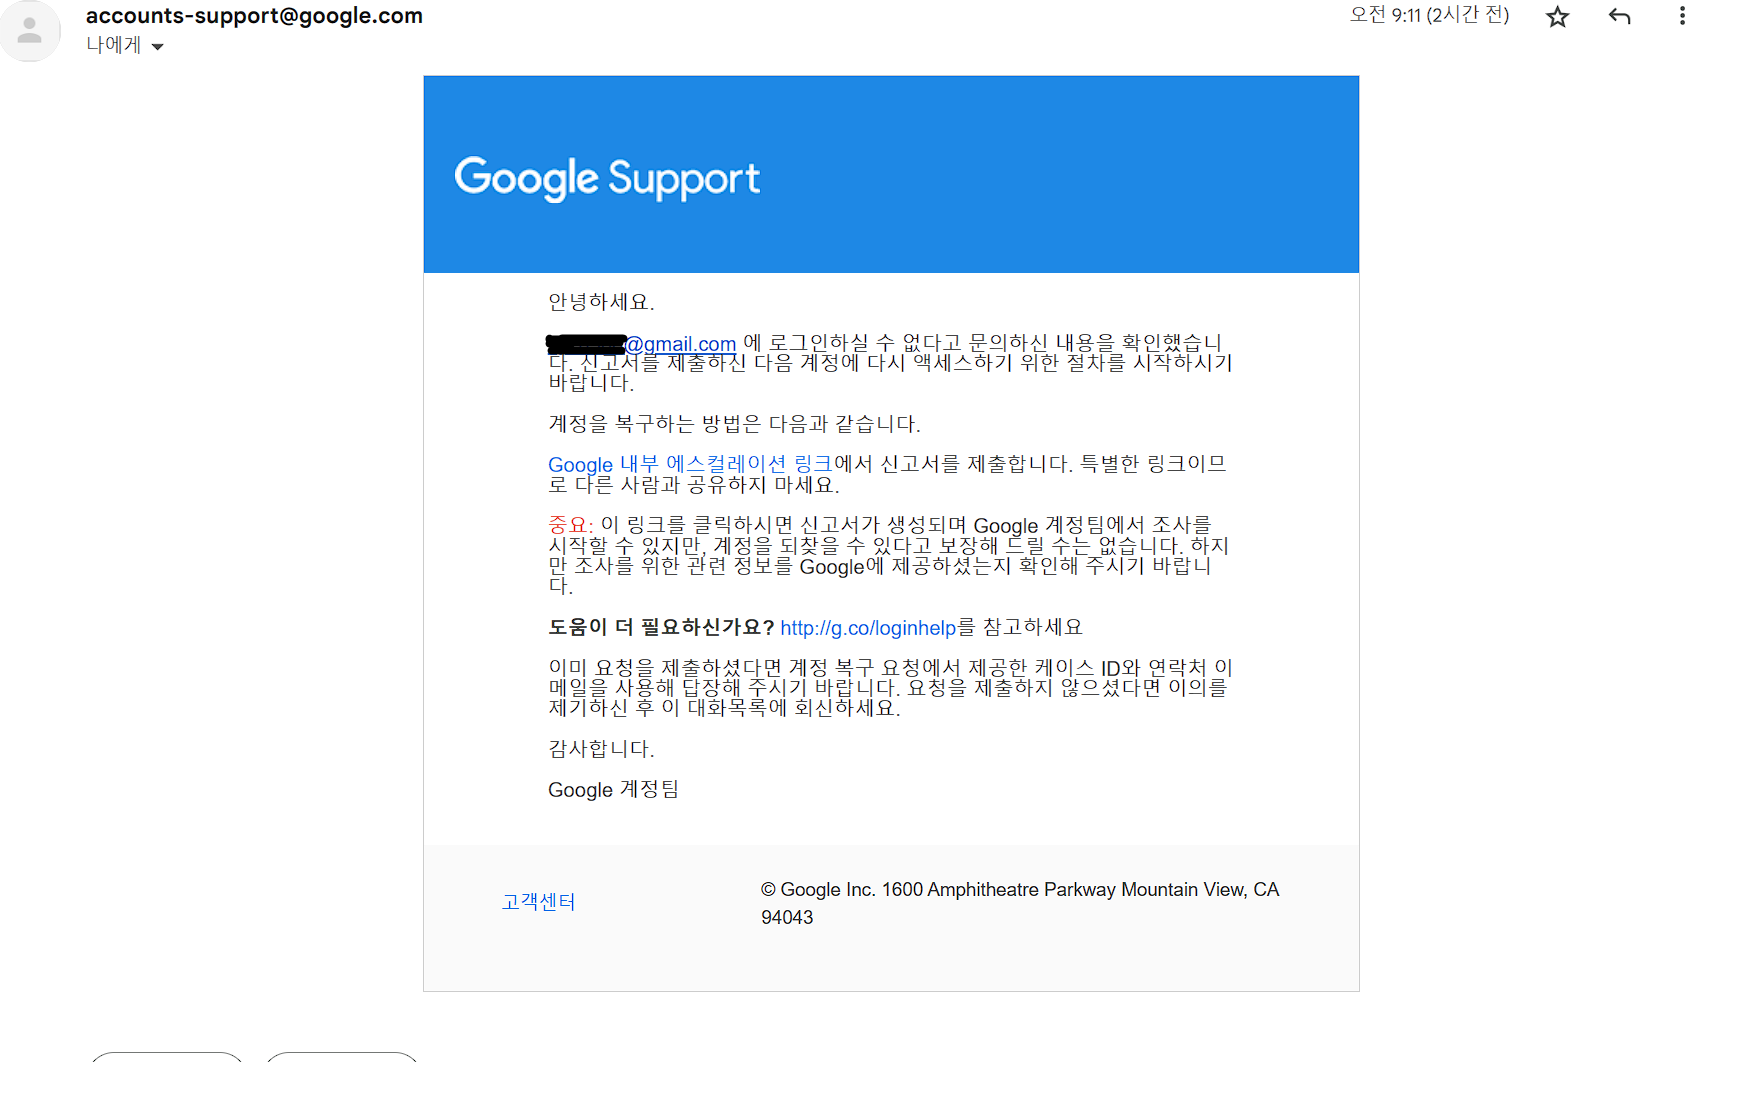Reply using the arrow icon
The width and height of the screenshot is (1745, 1106).
click(1620, 16)
